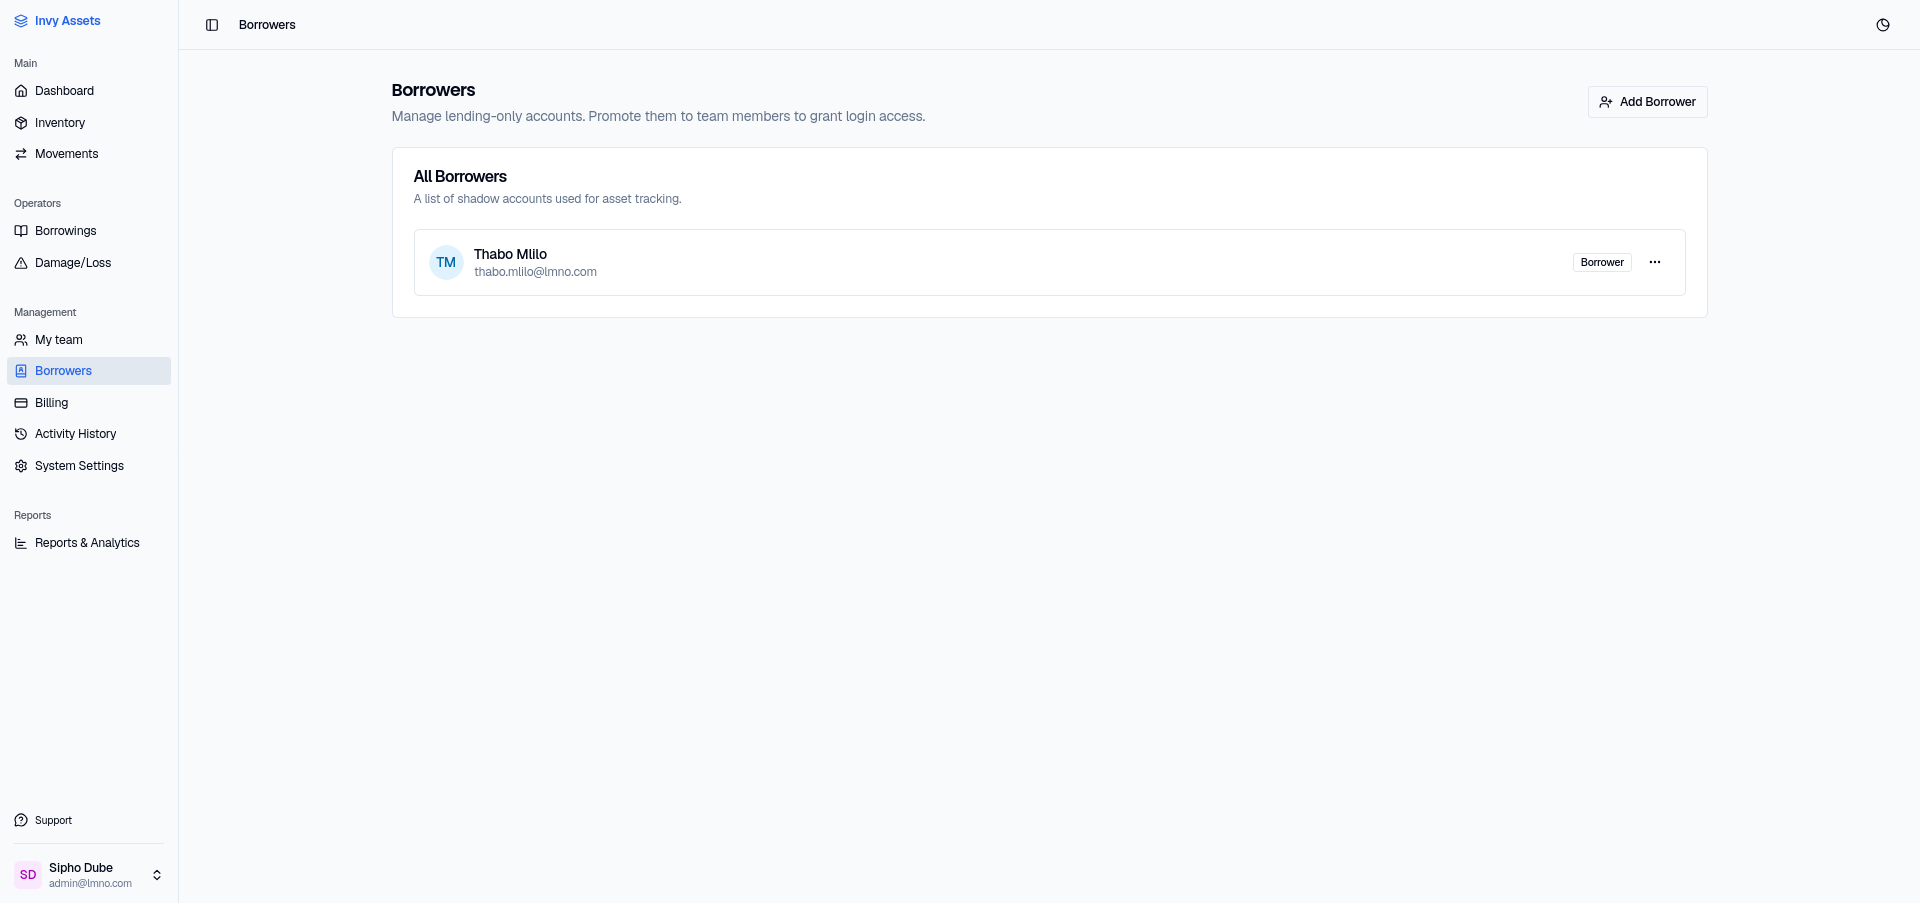This screenshot has height=903, width=1920.
Task: Click the Borrowings book icon
Action: point(21,231)
